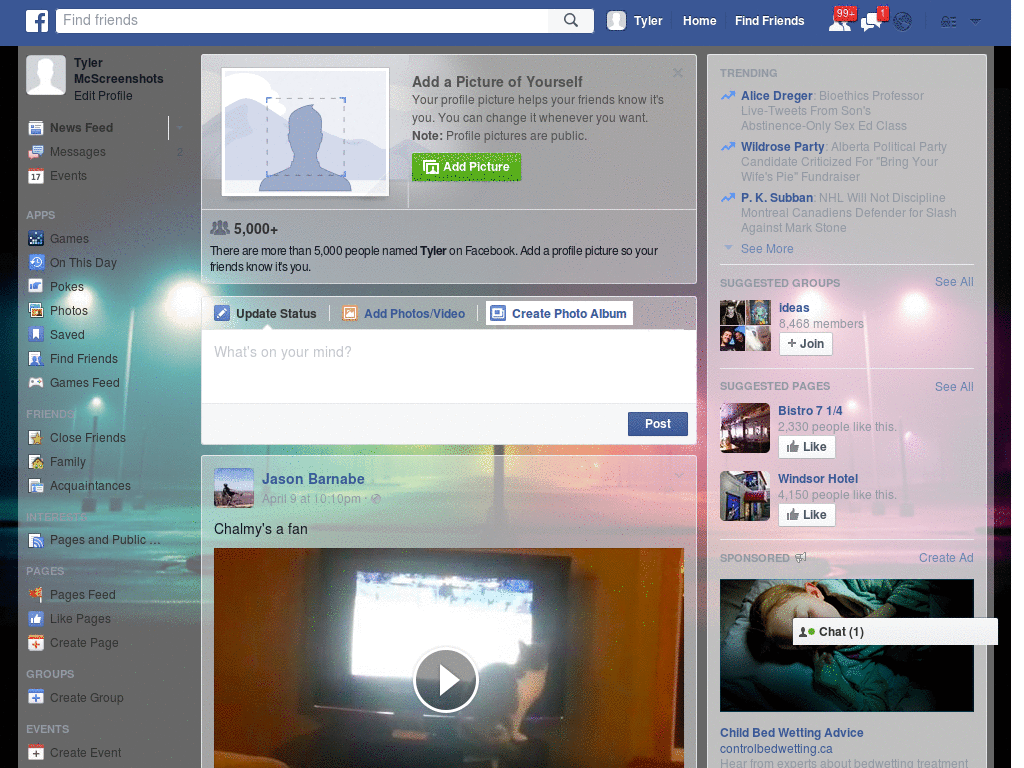1024x768 pixels.
Task: Select the Create Photo Album tab
Action: tap(559, 313)
